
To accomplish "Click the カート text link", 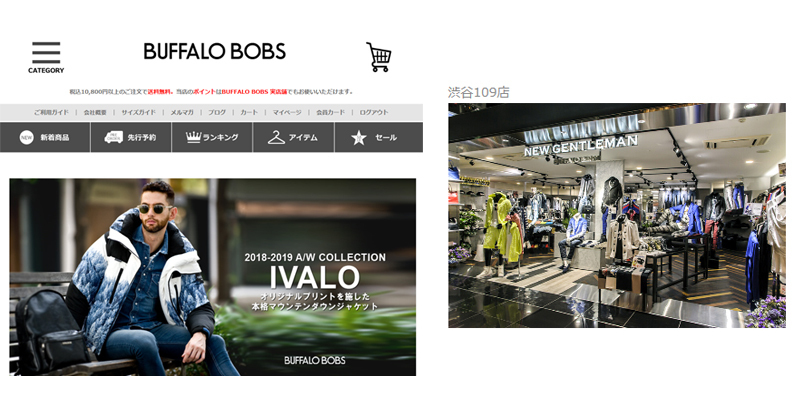I will click(x=249, y=112).
